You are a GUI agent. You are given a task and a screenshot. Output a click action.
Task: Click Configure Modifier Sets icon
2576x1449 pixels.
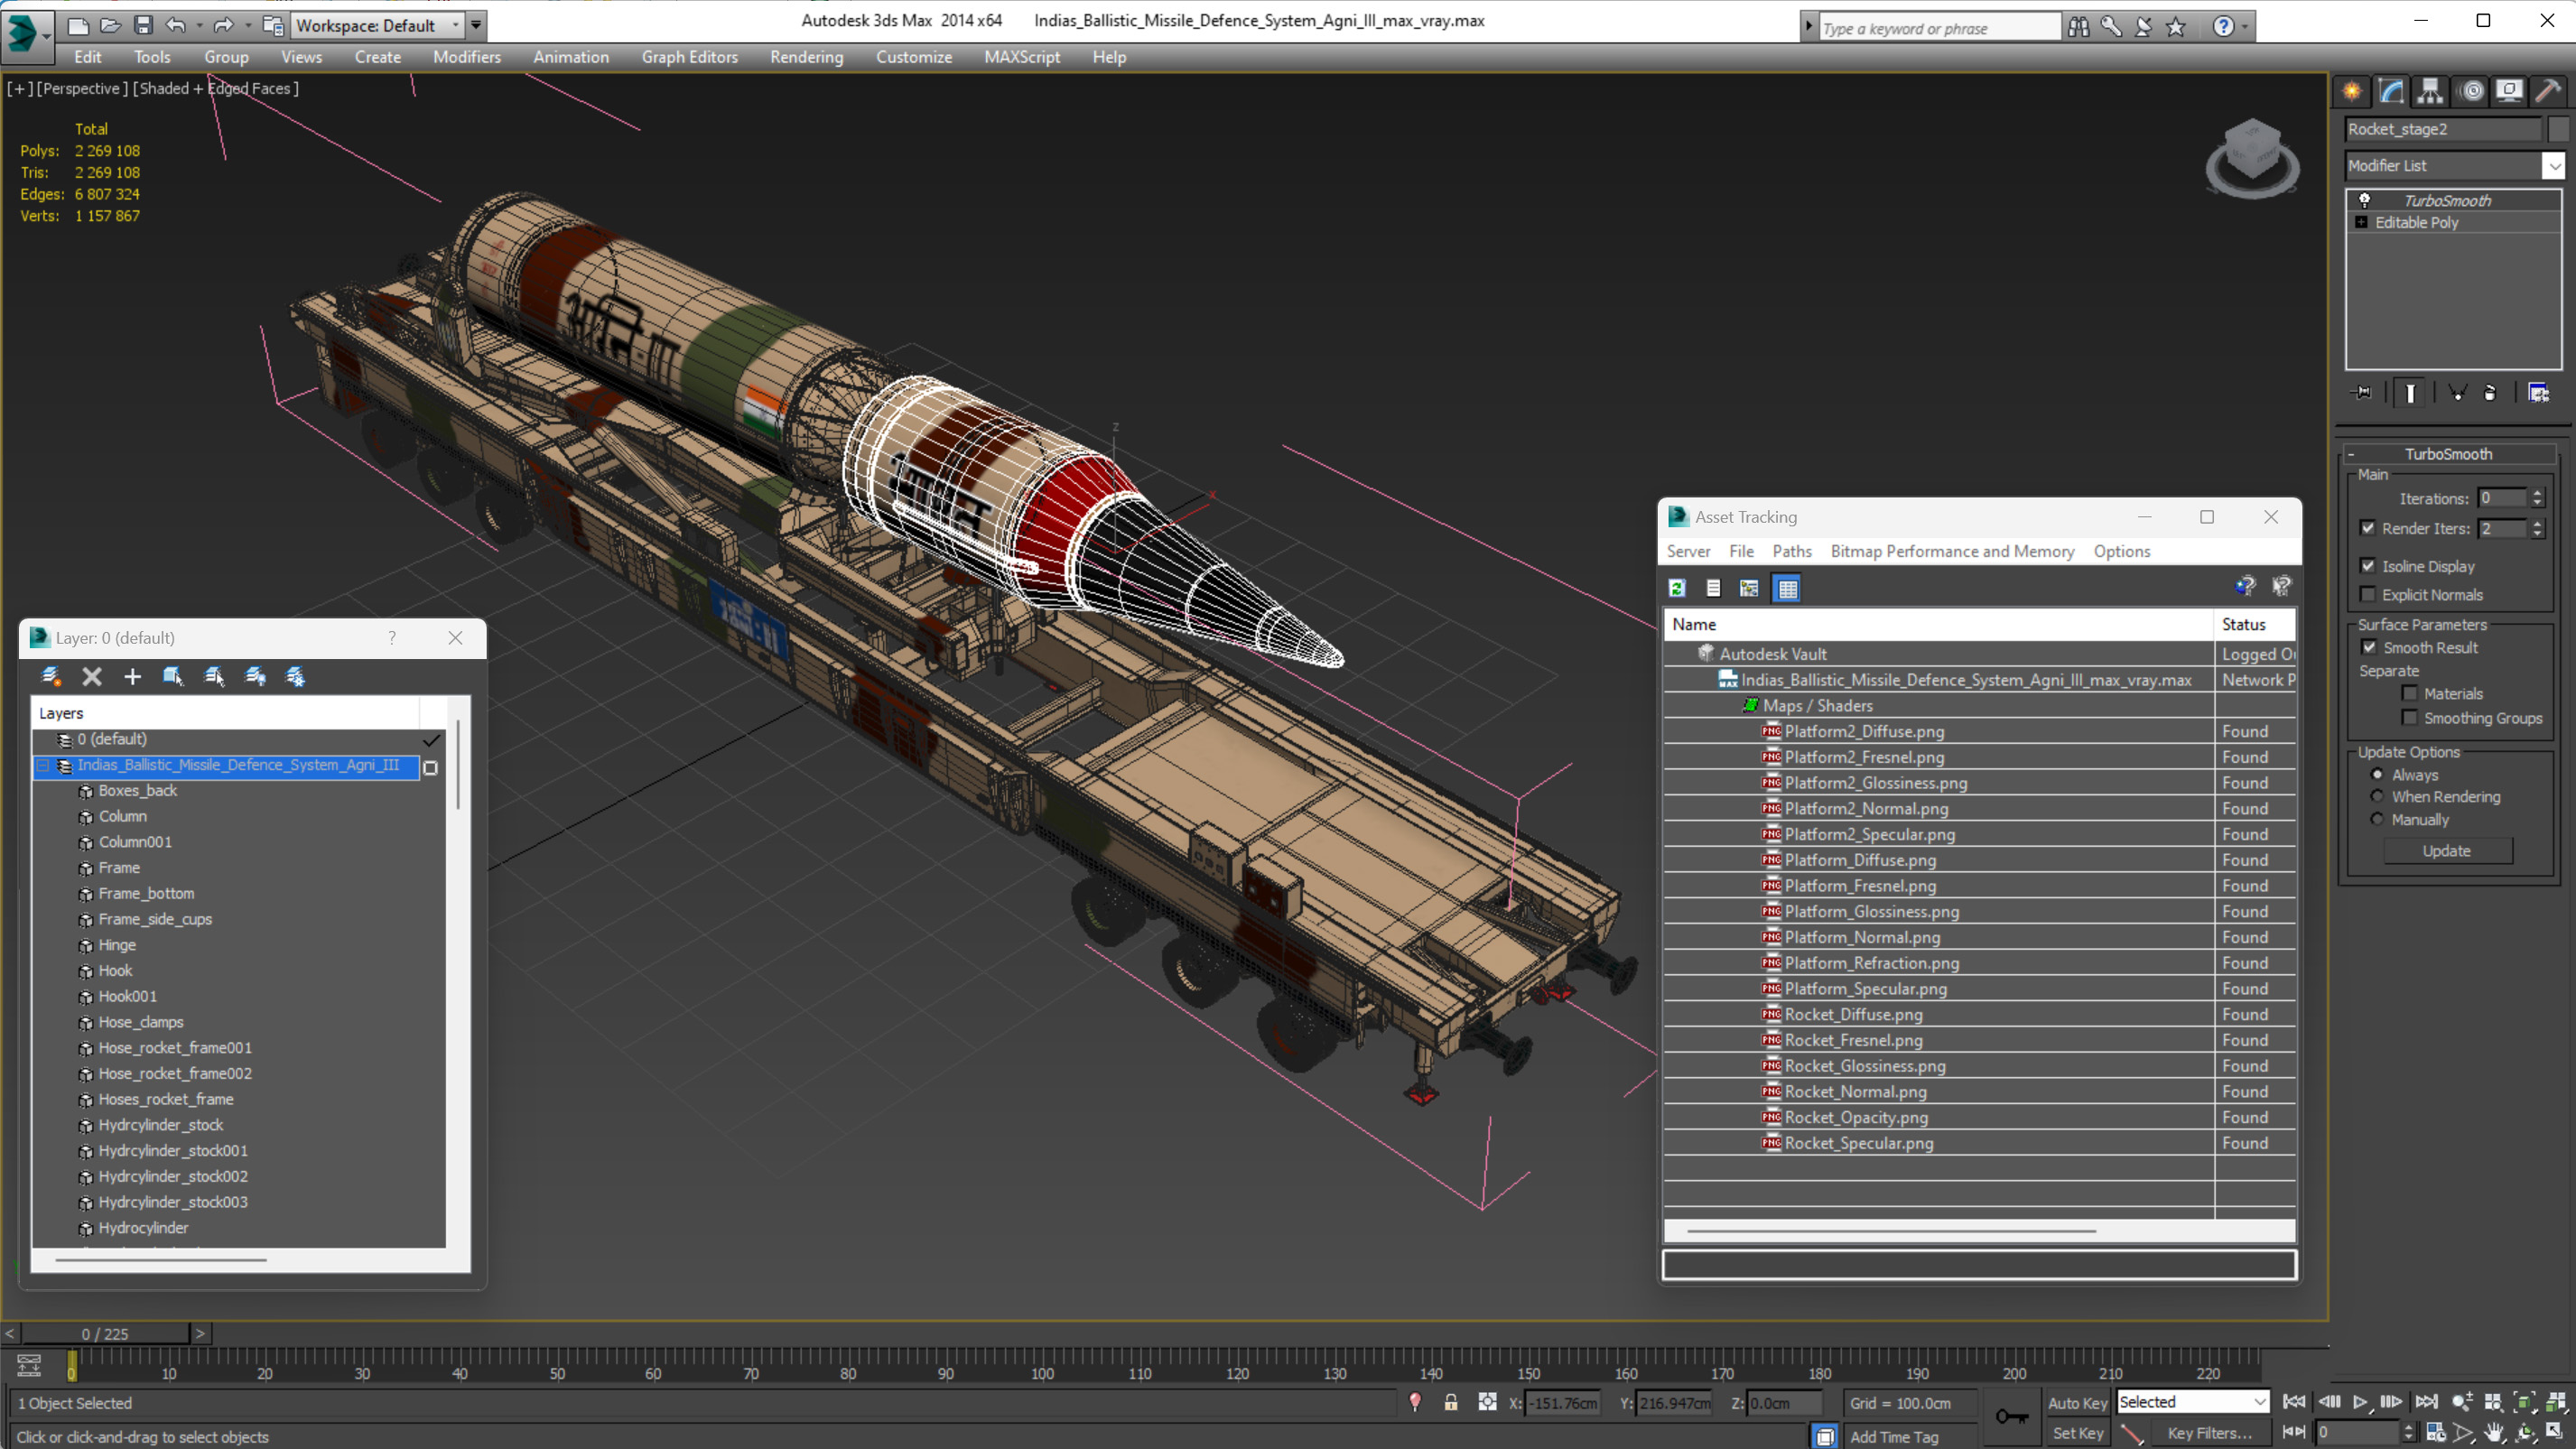pyautogui.click(x=2538, y=393)
